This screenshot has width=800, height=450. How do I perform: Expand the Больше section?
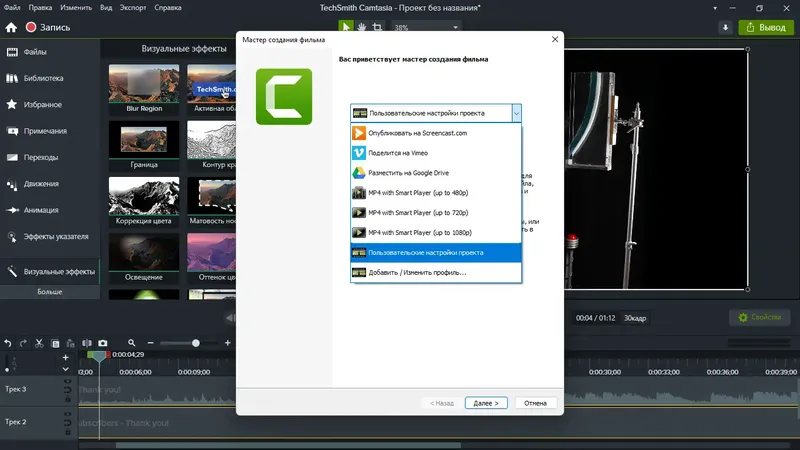pyautogui.click(x=49, y=292)
